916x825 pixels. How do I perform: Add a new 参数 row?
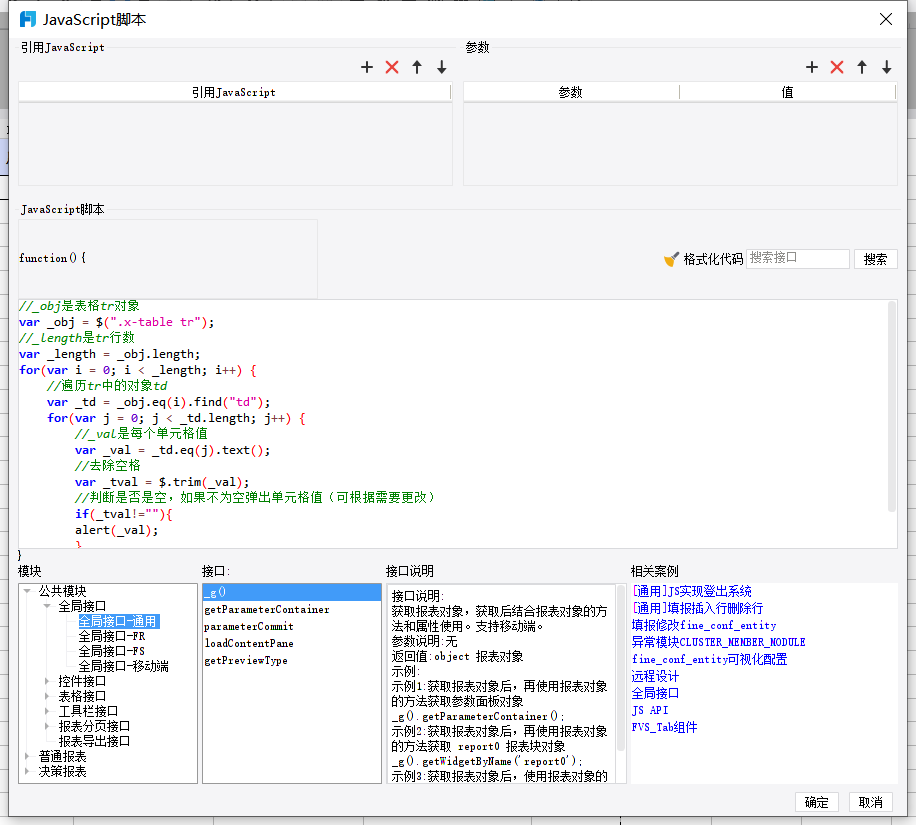[x=812, y=67]
